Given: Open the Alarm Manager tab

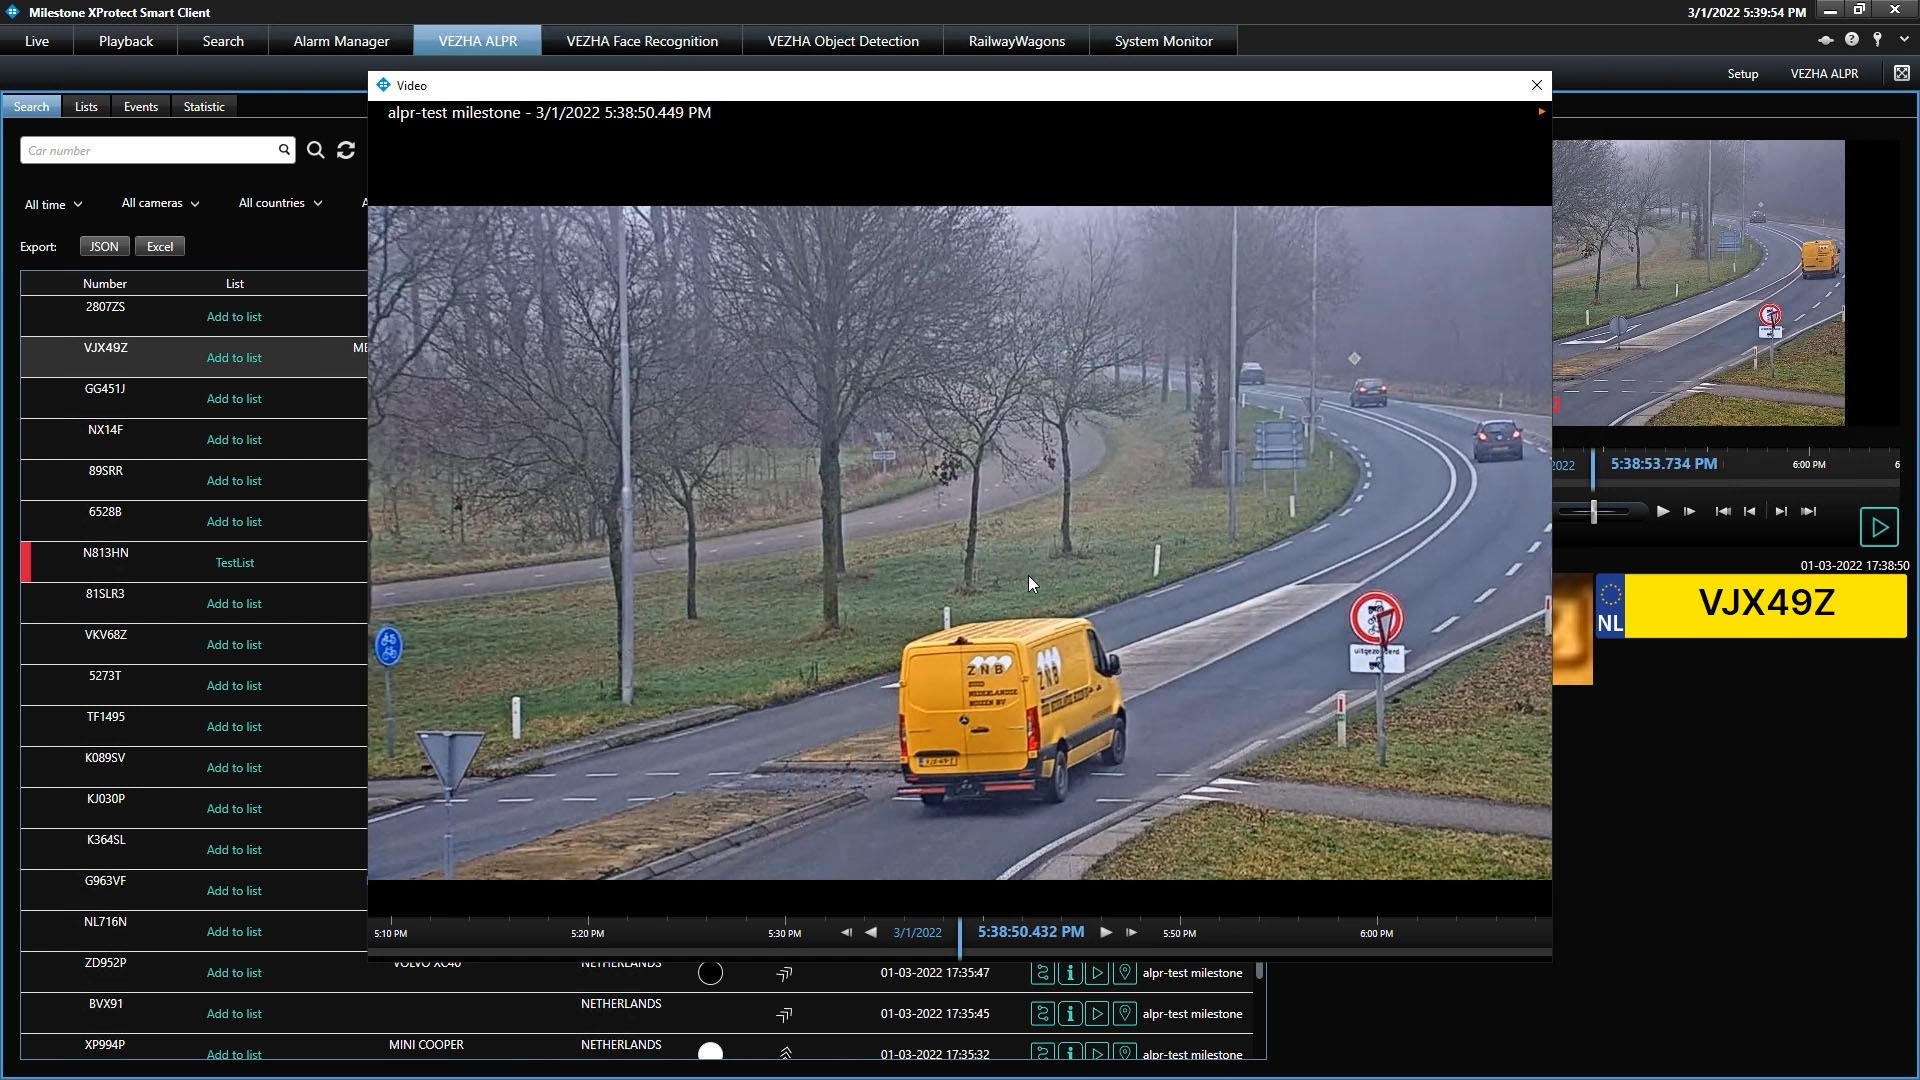Looking at the screenshot, I should (341, 41).
